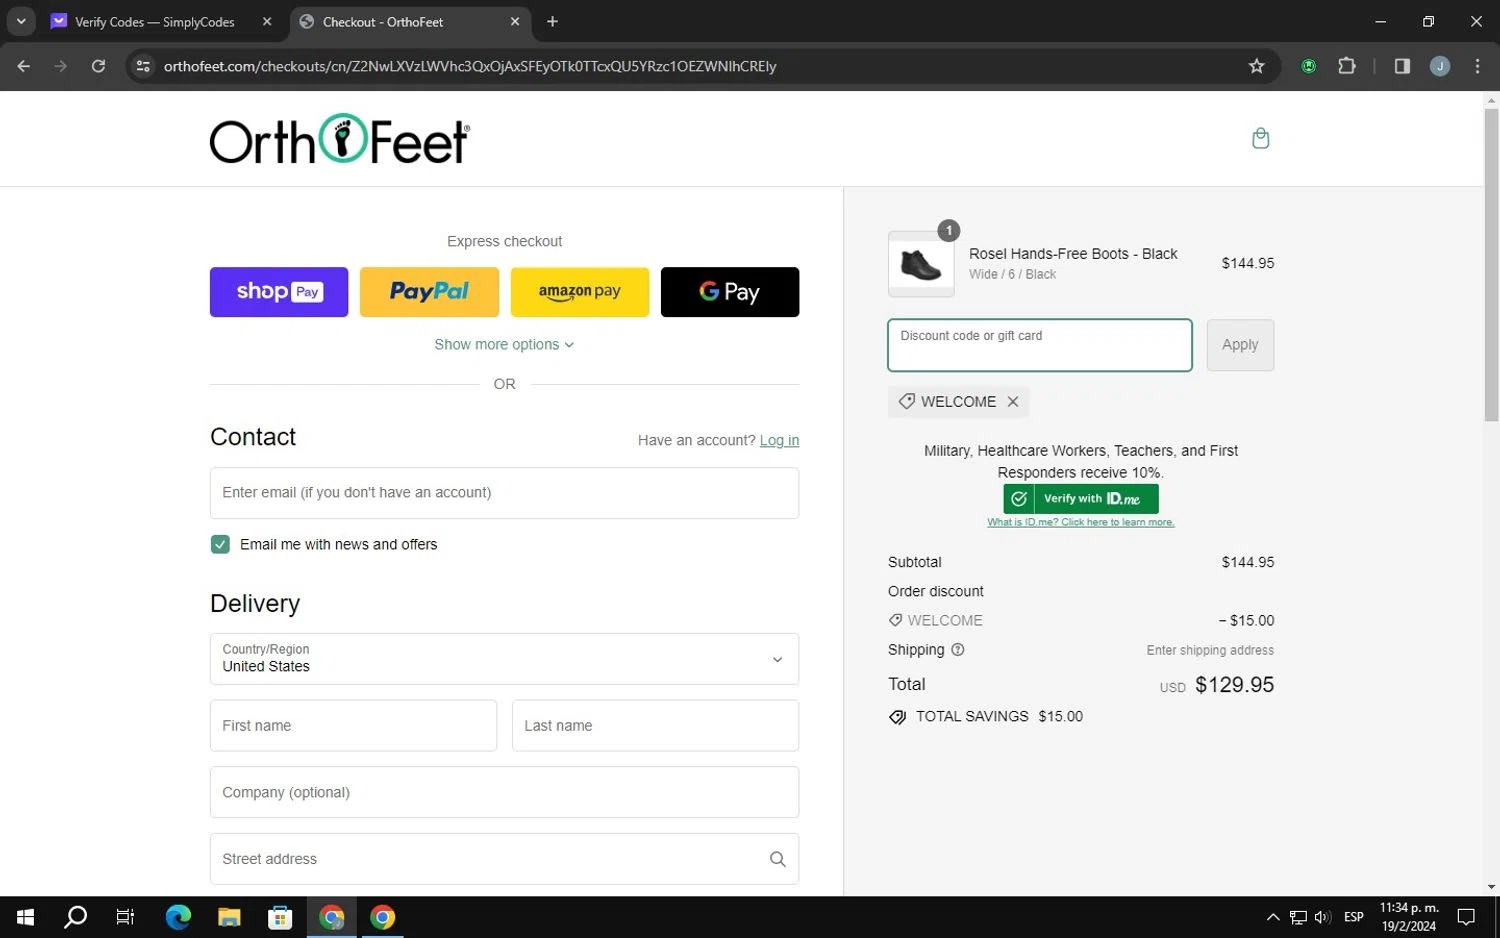Click the Company (optional) field
Screen dimensions: 1500x938
504,792
